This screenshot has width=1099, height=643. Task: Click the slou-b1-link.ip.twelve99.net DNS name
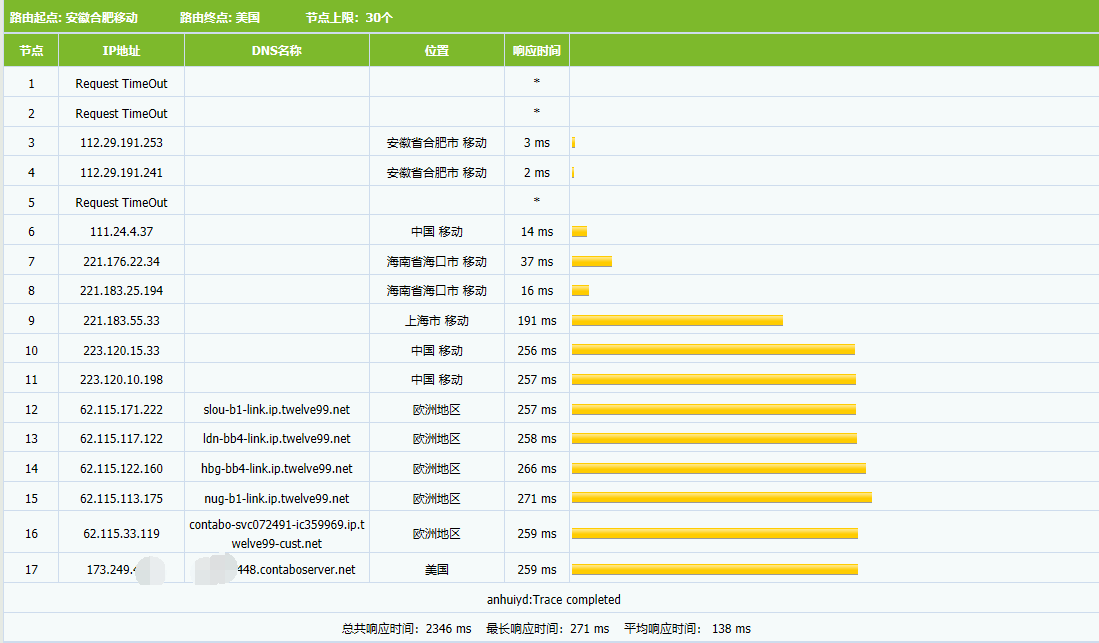pos(276,410)
